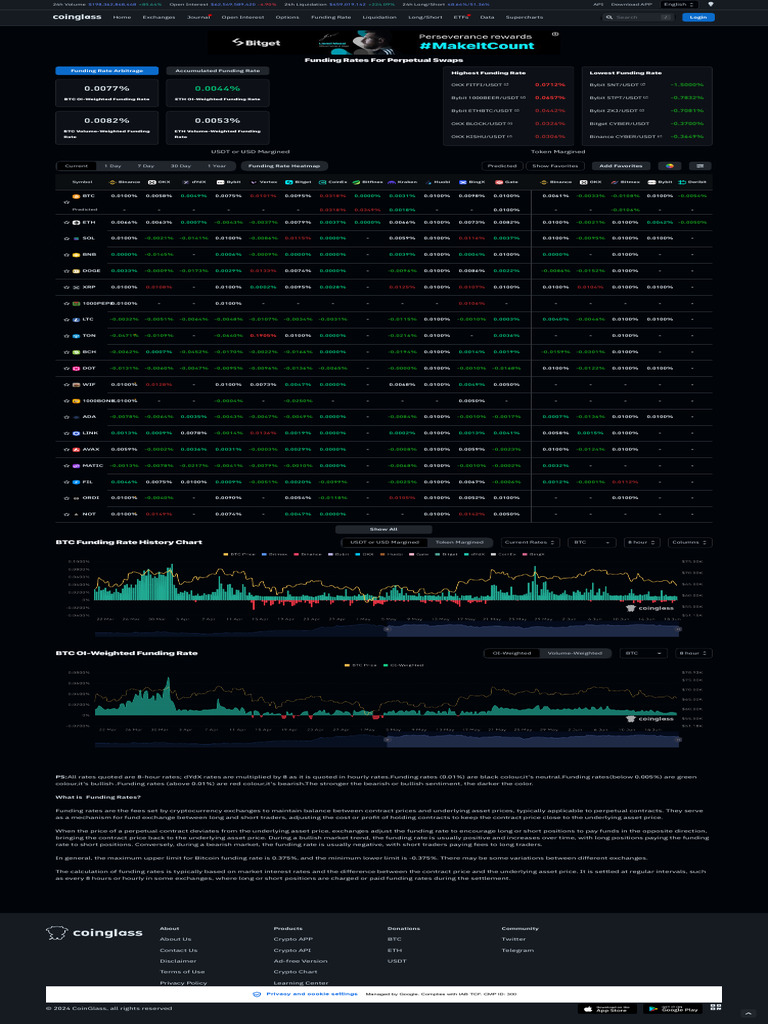This screenshot has width=768, height=1024.
Task: Click the ad info icon on banner
Action: coord(555,34)
